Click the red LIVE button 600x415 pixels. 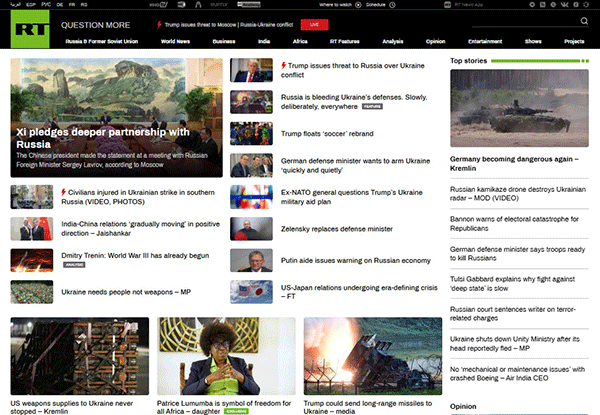click(x=314, y=24)
